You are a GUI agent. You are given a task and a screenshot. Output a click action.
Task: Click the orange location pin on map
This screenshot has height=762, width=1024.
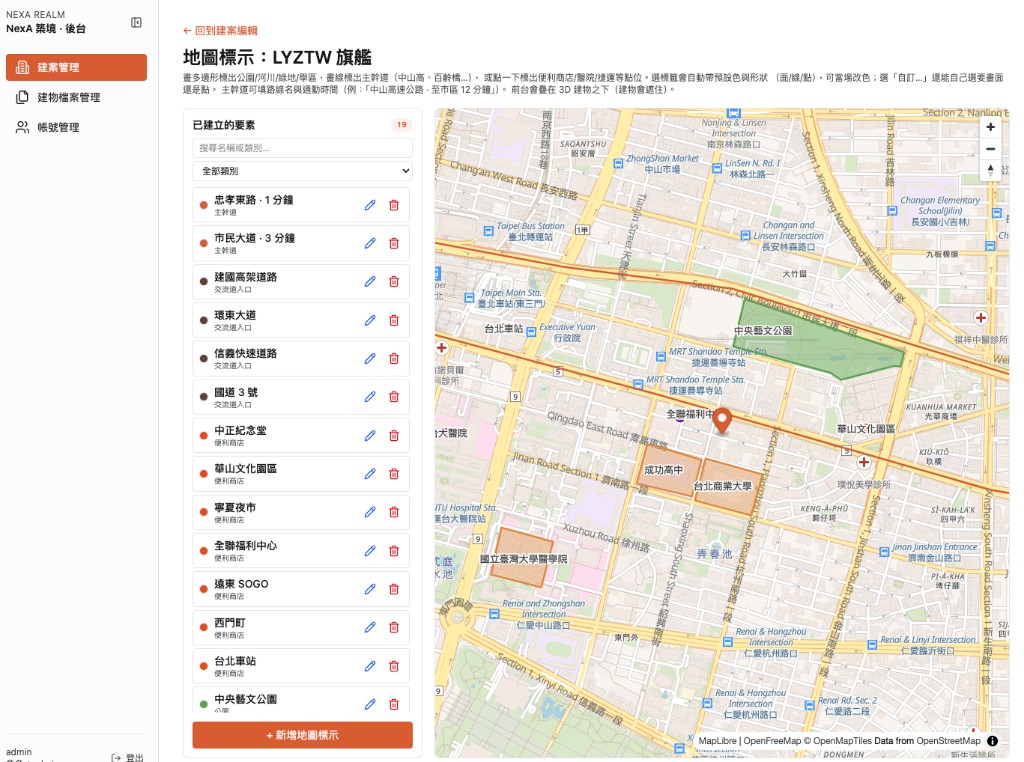click(x=722, y=420)
